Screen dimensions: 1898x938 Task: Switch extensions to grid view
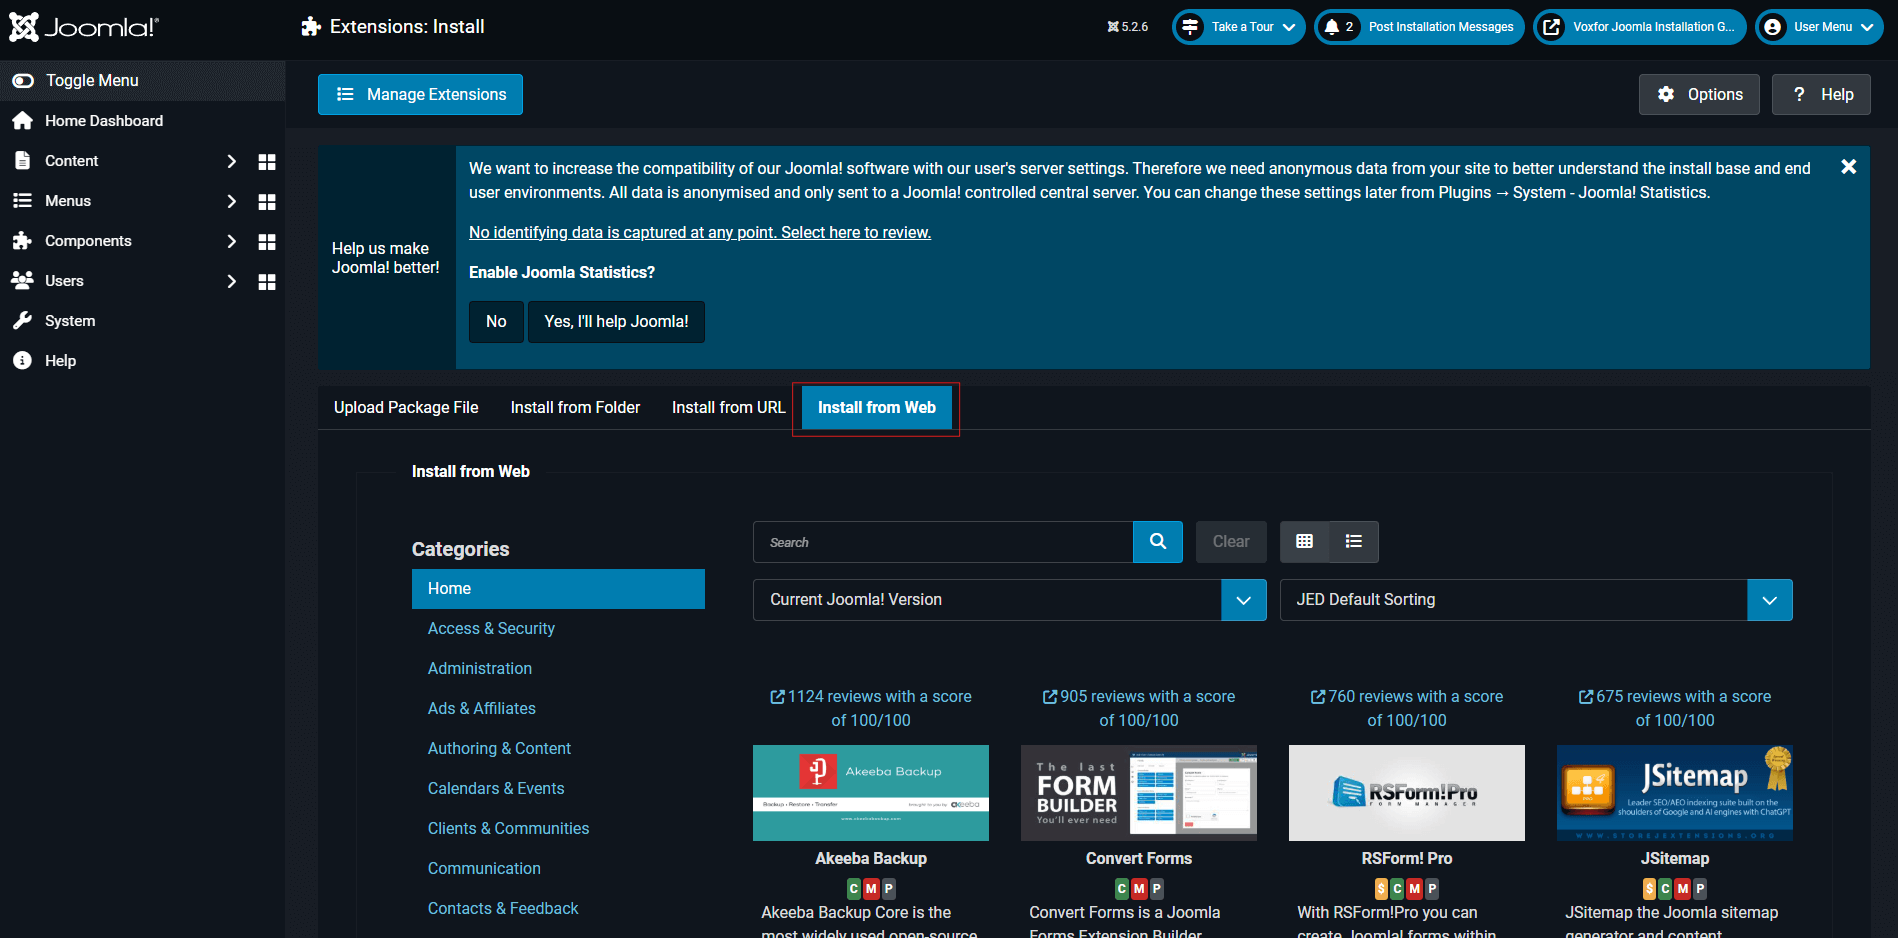1304,541
